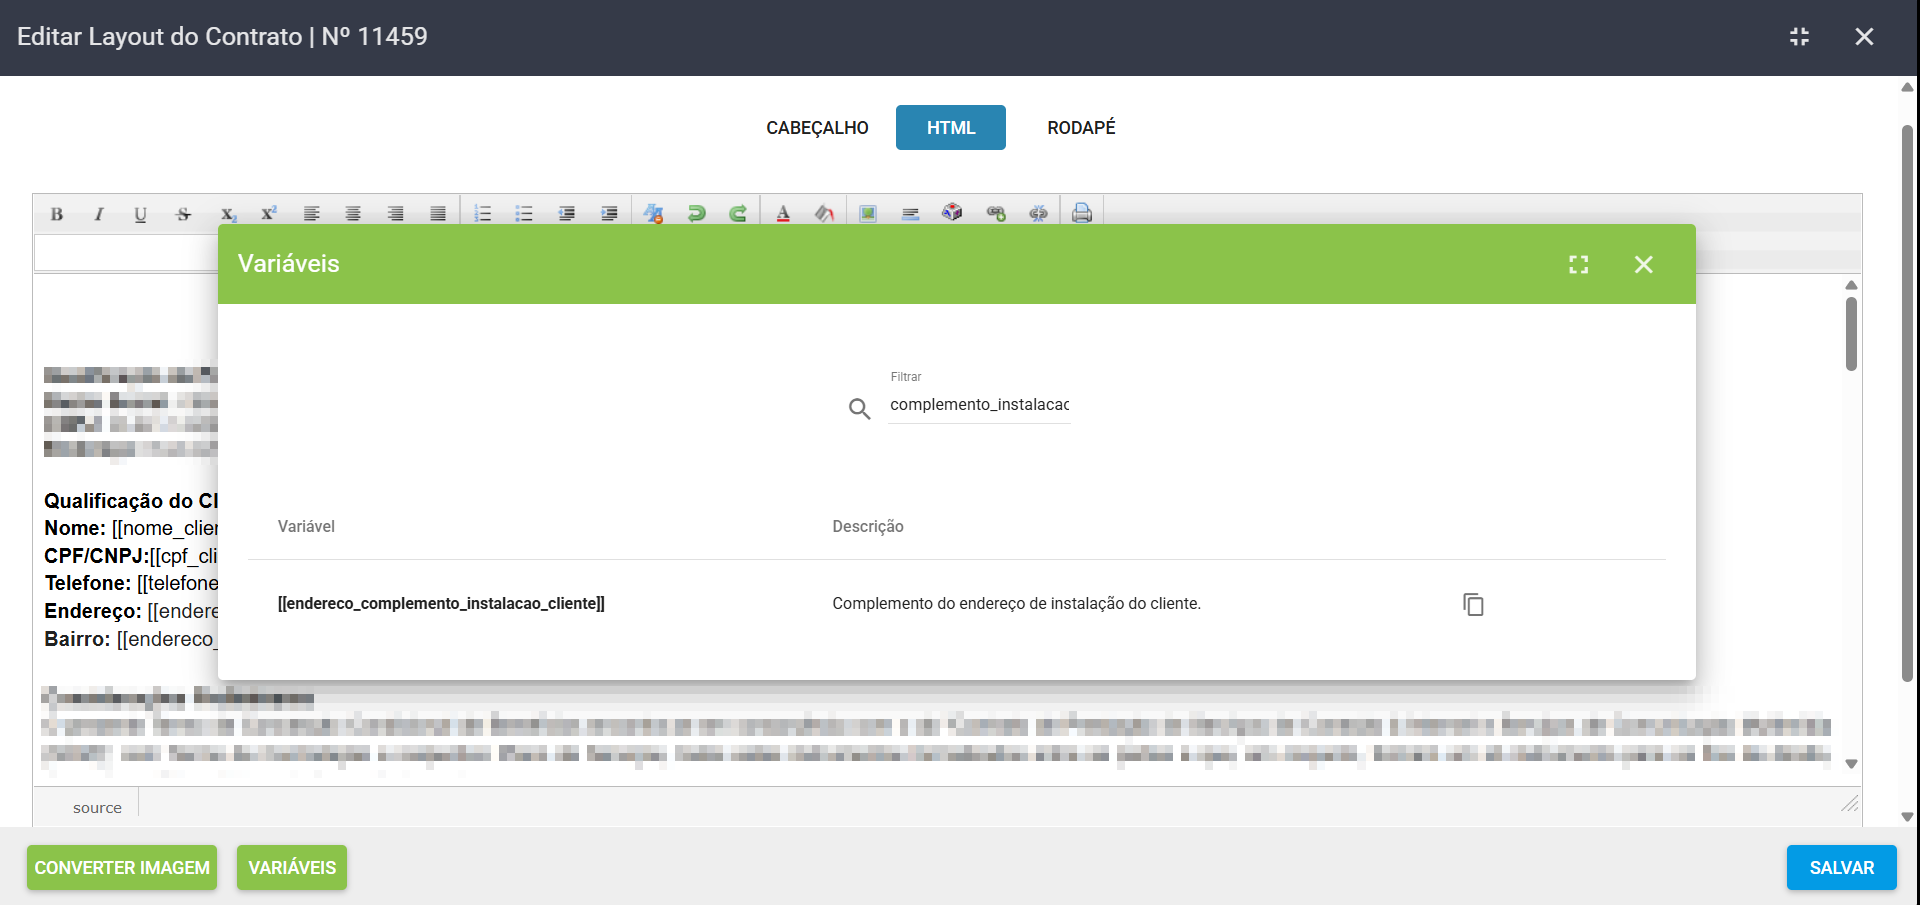Expand Variáveis dialog to fullscreen
Viewport: 1920px width, 905px height.
[1578, 264]
